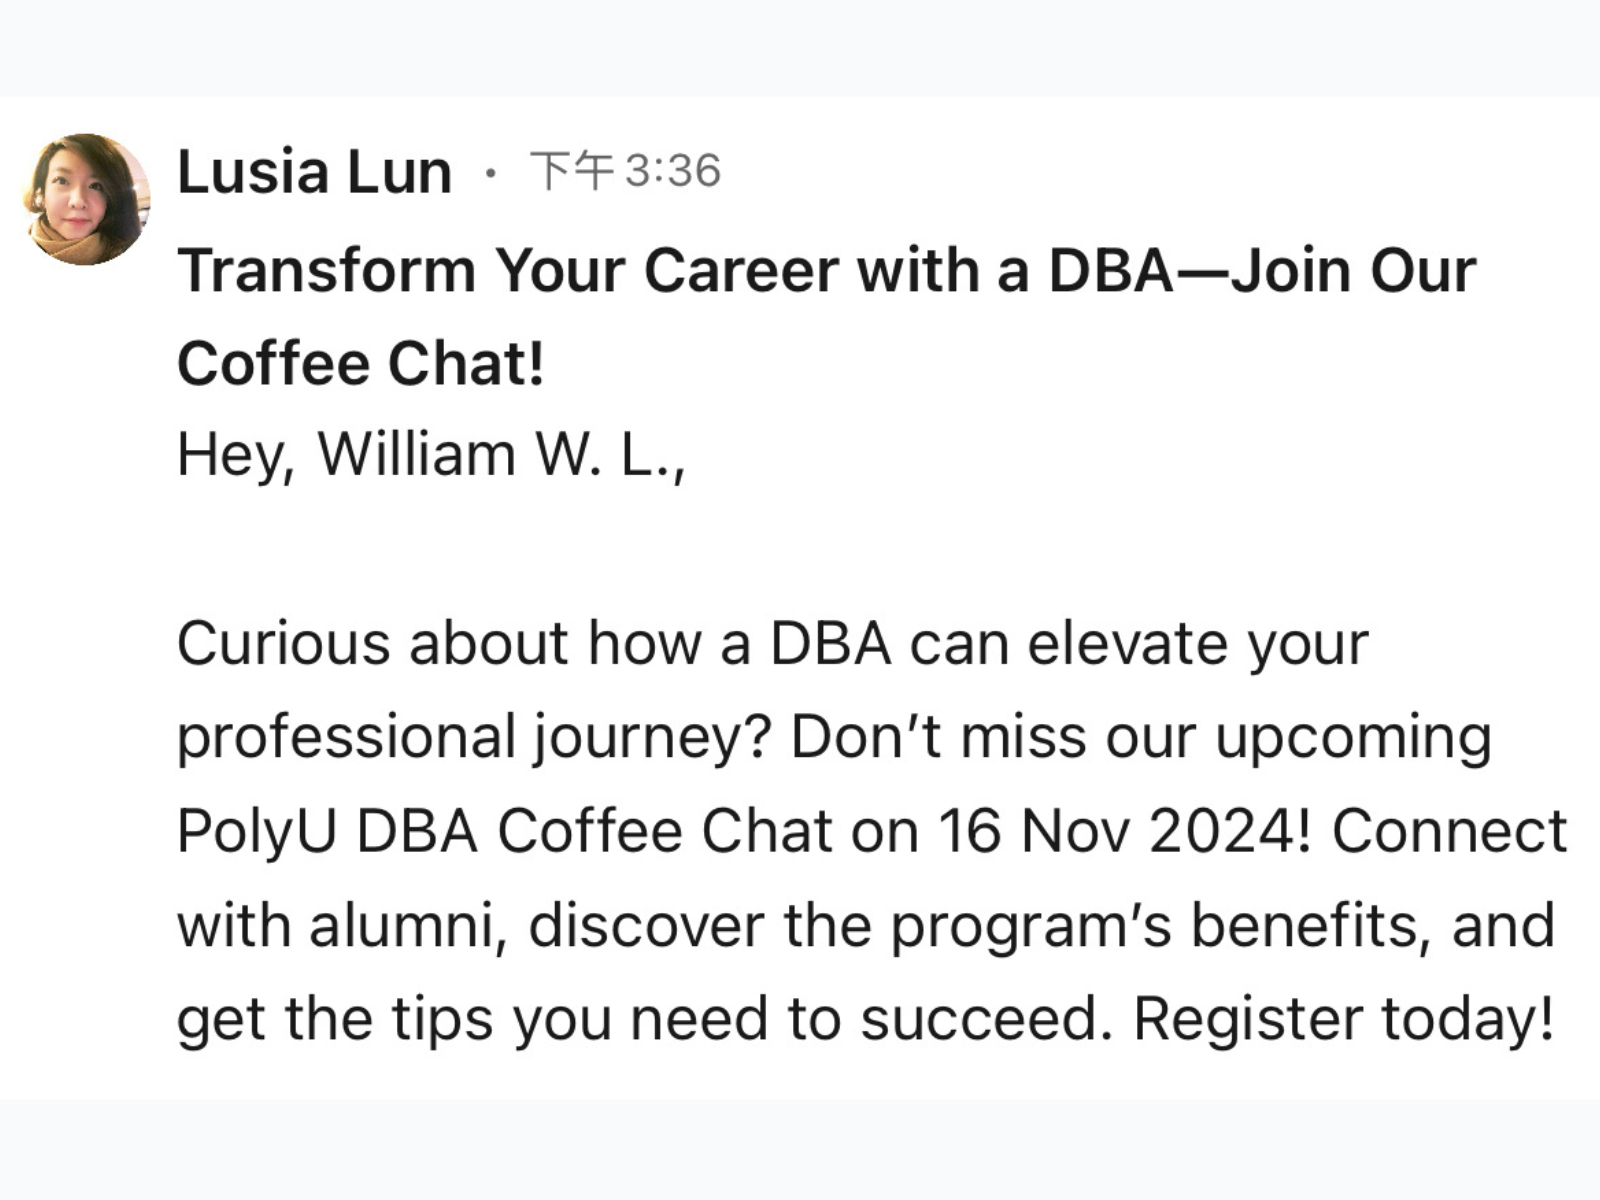1600x1200 pixels.
Task: Click Lusia Lun's profile photo
Action: [86, 199]
